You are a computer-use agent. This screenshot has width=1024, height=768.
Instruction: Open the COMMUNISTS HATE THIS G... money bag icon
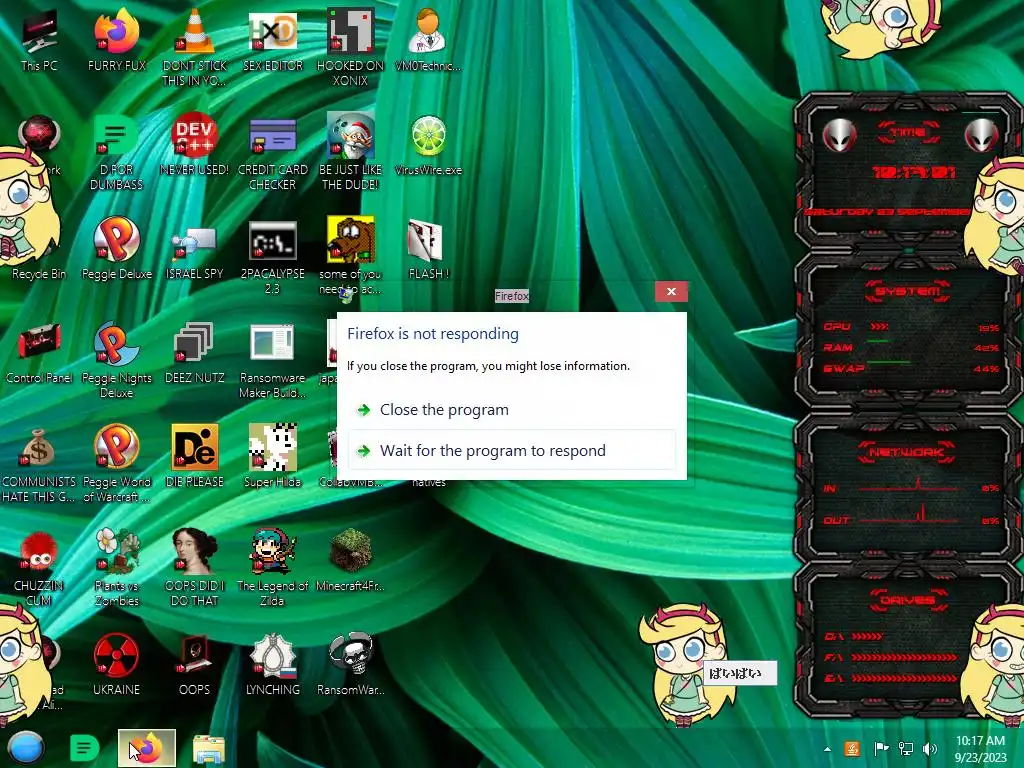coord(39,464)
